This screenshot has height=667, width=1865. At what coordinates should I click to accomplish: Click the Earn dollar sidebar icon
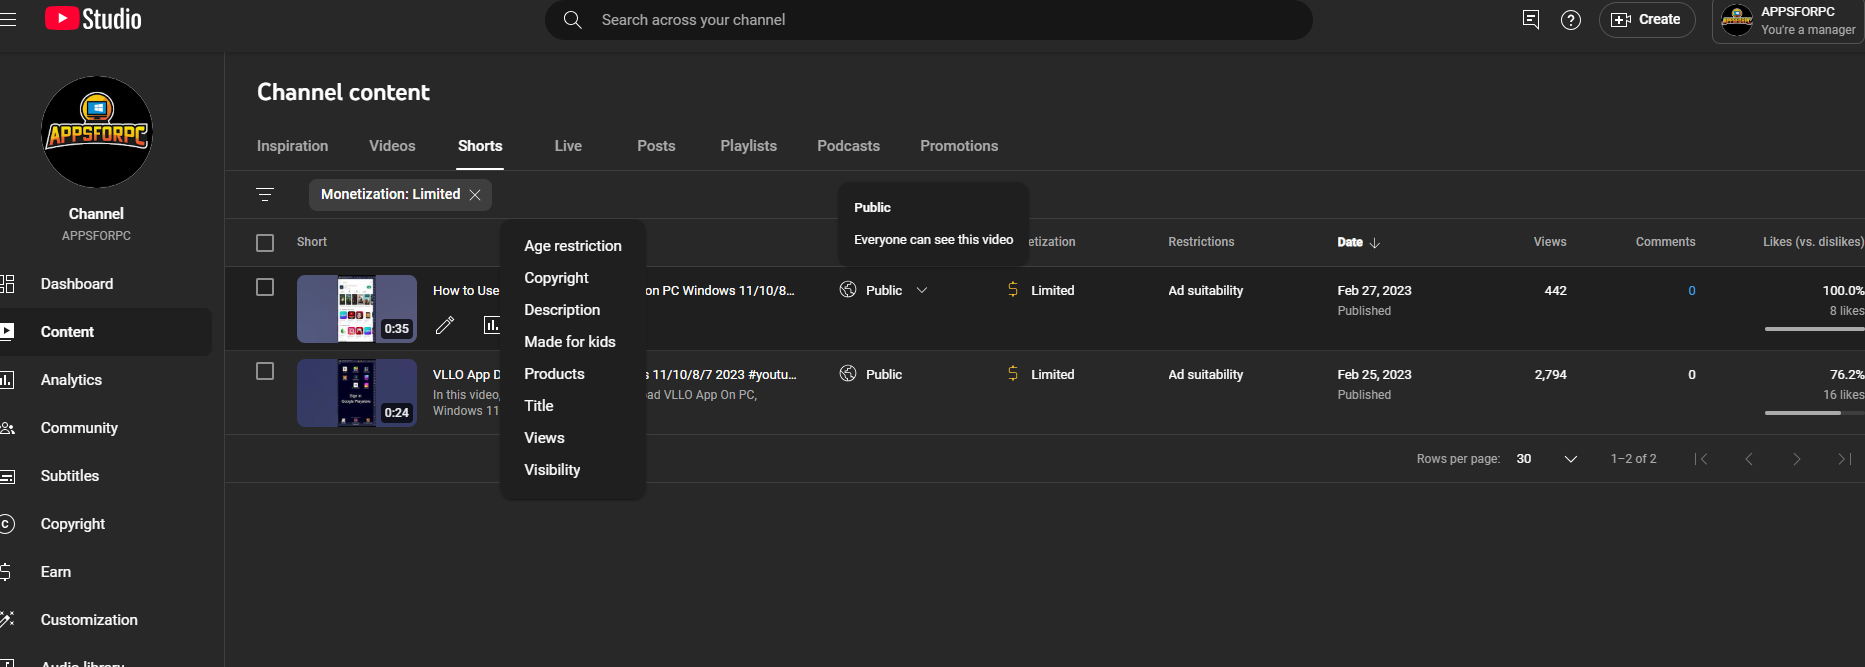(6, 572)
